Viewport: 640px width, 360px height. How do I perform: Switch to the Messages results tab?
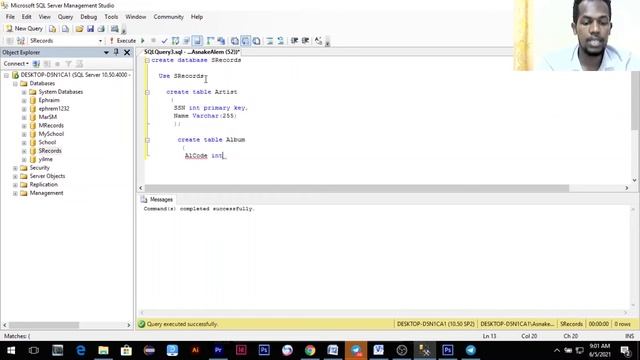[x=157, y=200]
